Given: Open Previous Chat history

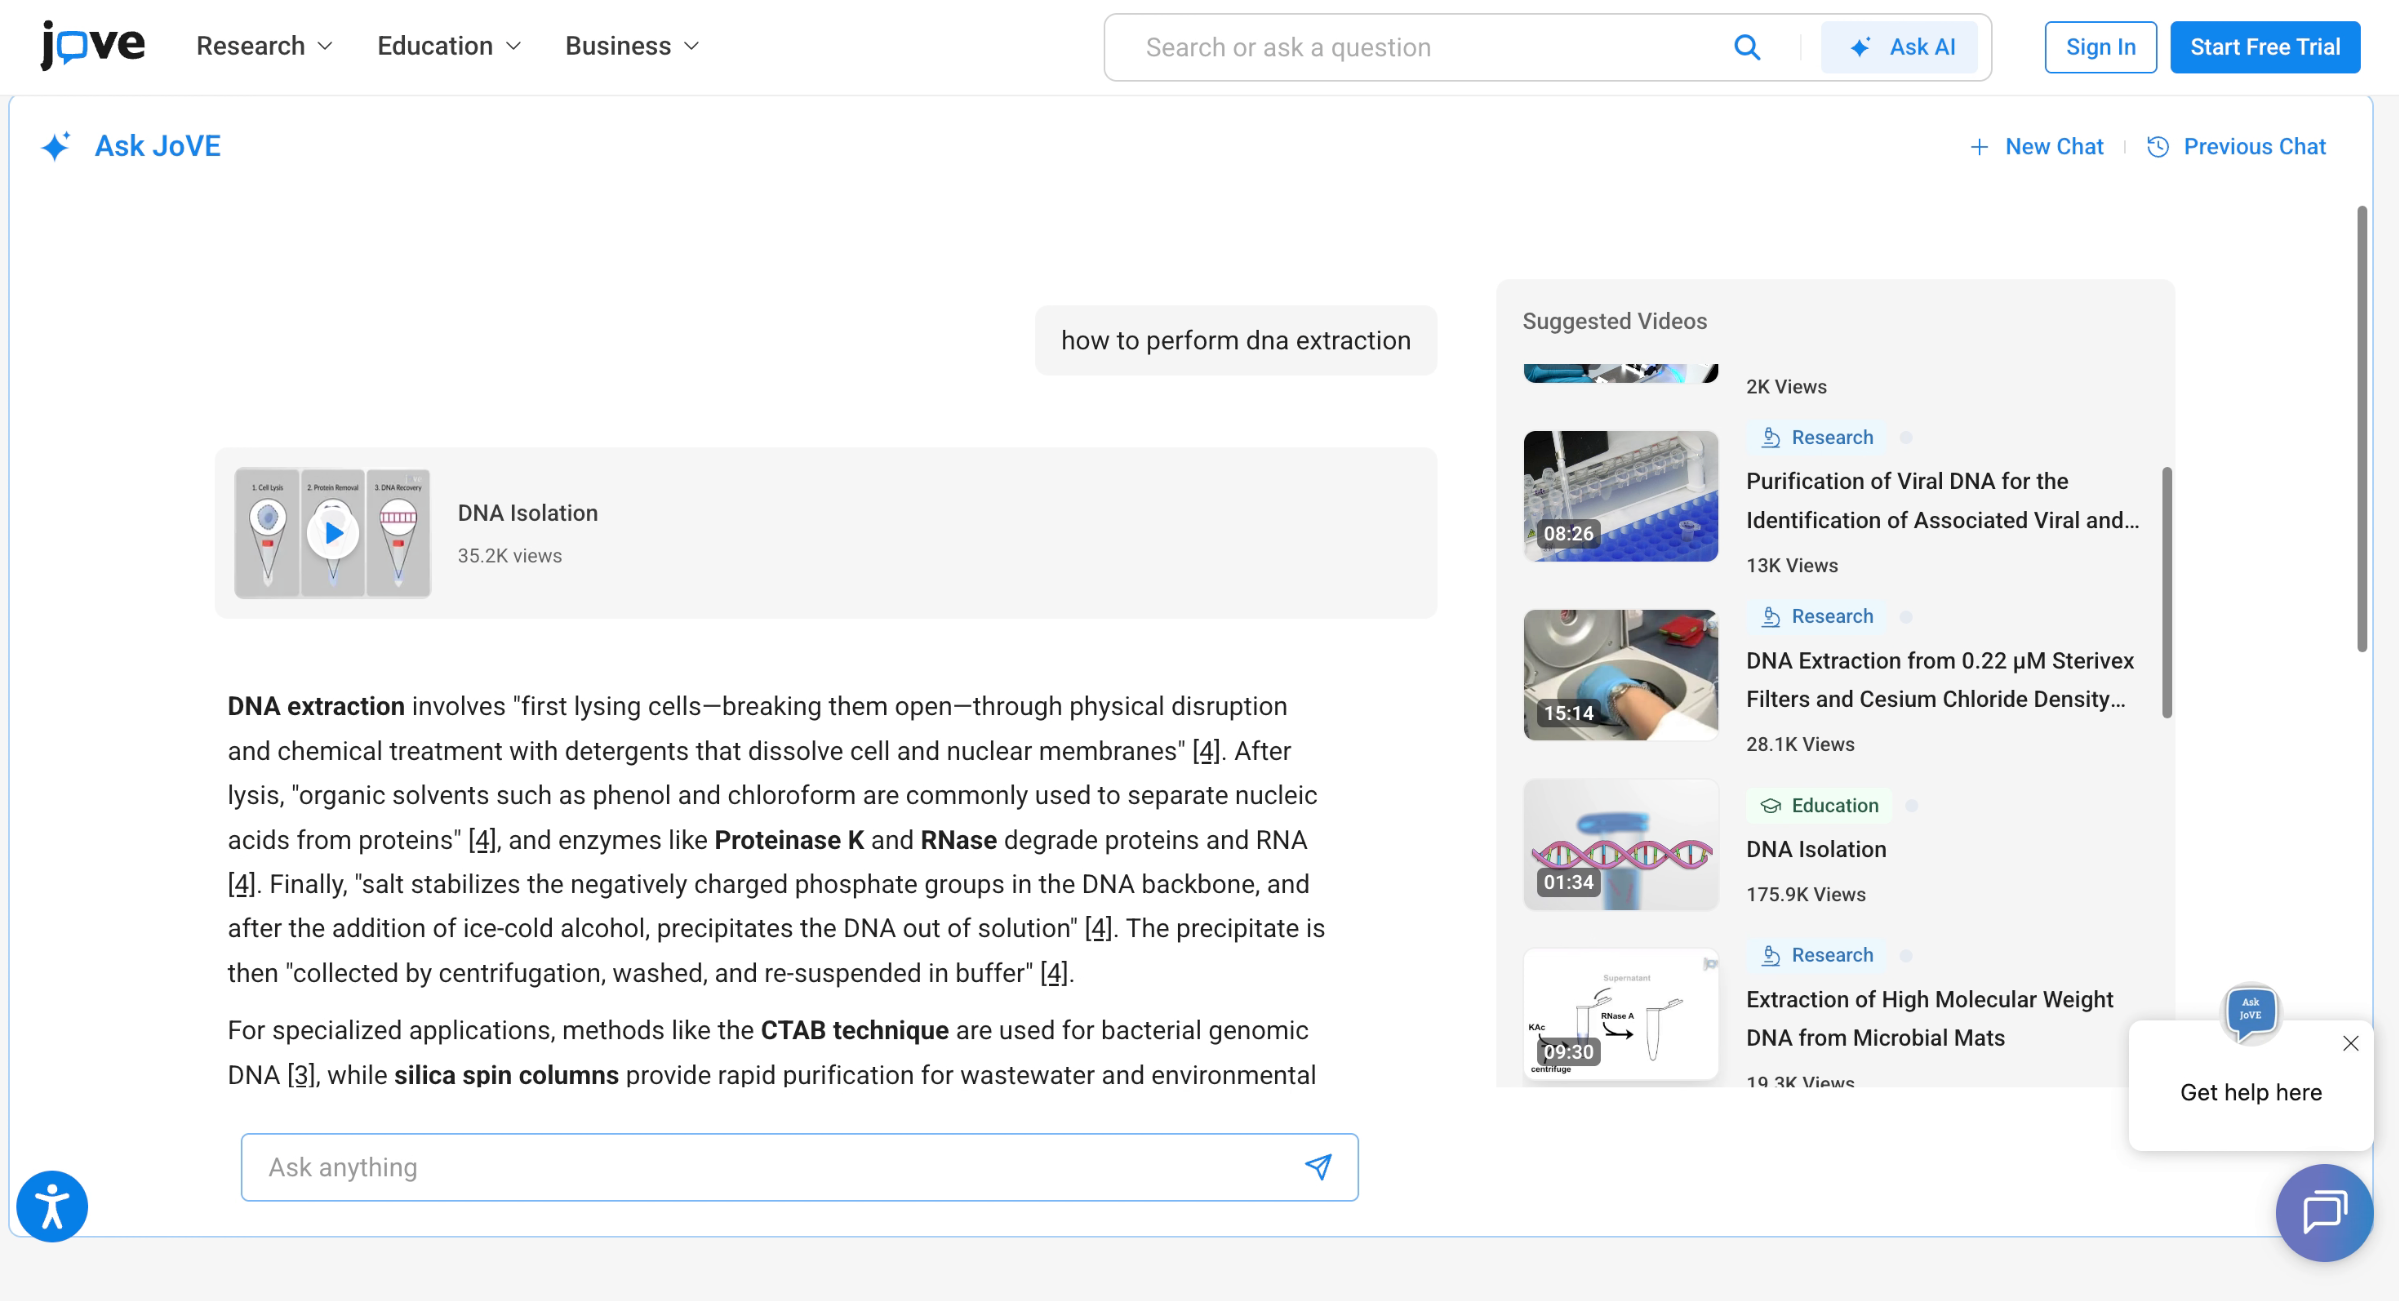Looking at the screenshot, I should pyautogui.click(x=2237, y=146).
